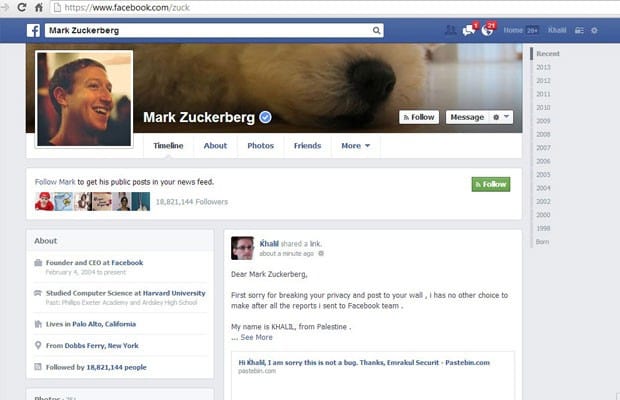Image resolution: width=620 pixels, height=400 pixels.
Task: Open the account settings gear menu
Action: point(594,30)
